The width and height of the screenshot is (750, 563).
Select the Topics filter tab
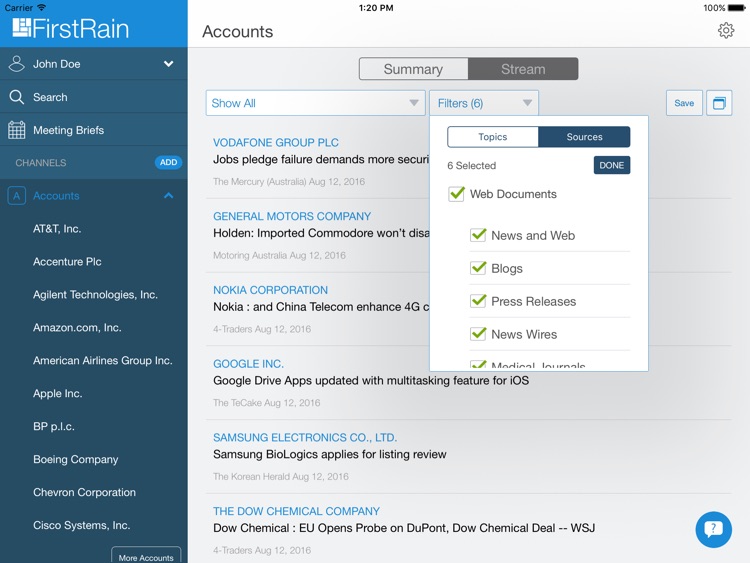(493, 137)
